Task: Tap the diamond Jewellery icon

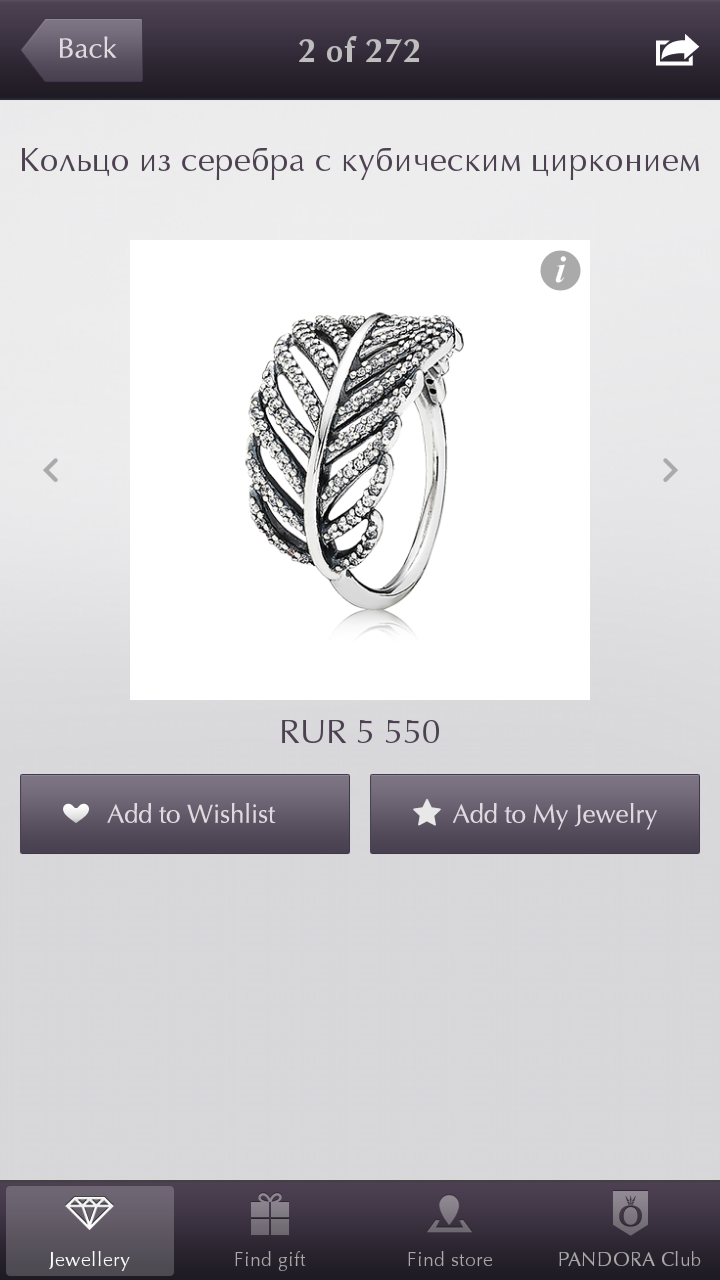Action: [89, 1213]
